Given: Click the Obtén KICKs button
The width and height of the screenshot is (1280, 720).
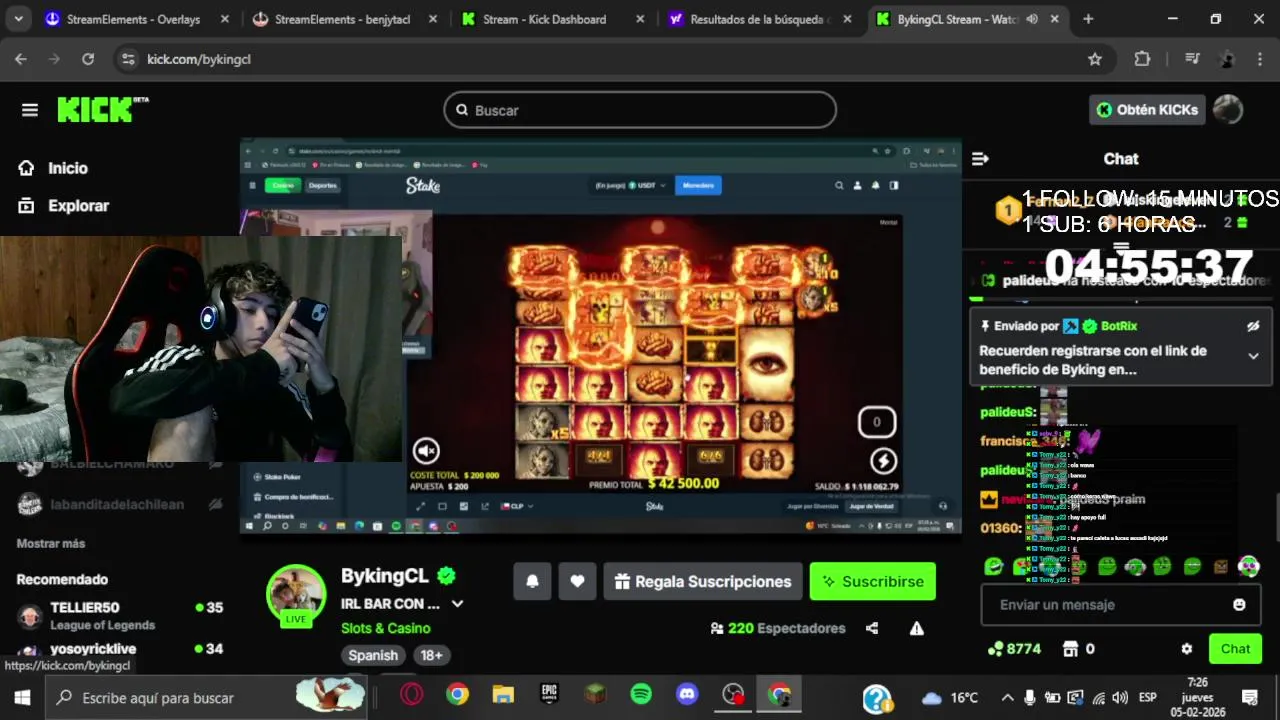Looking at the screenshot, I should click(x=1147, y=110).
